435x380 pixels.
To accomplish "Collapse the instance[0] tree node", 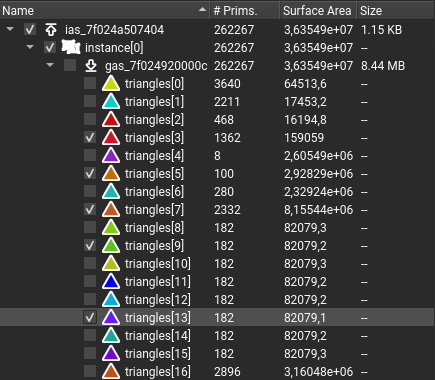I will (30, 47).
